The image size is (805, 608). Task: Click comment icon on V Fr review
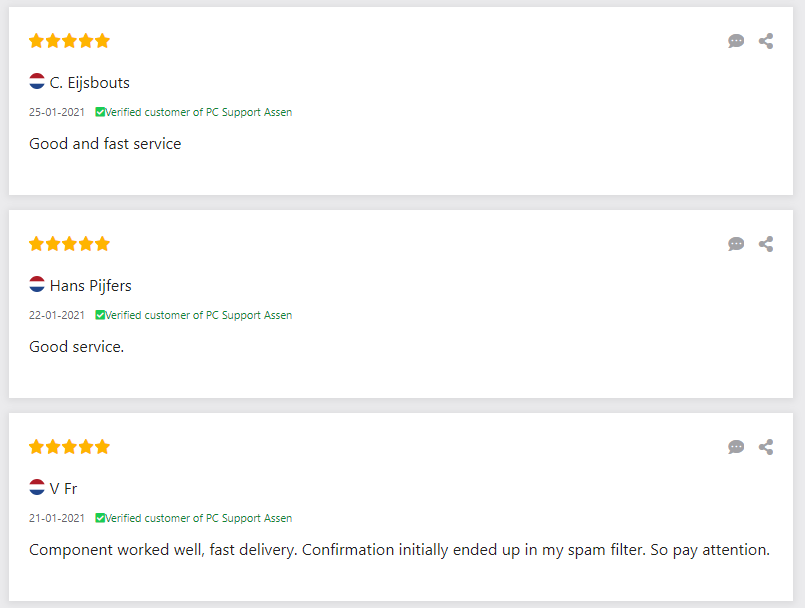(736, 447)
